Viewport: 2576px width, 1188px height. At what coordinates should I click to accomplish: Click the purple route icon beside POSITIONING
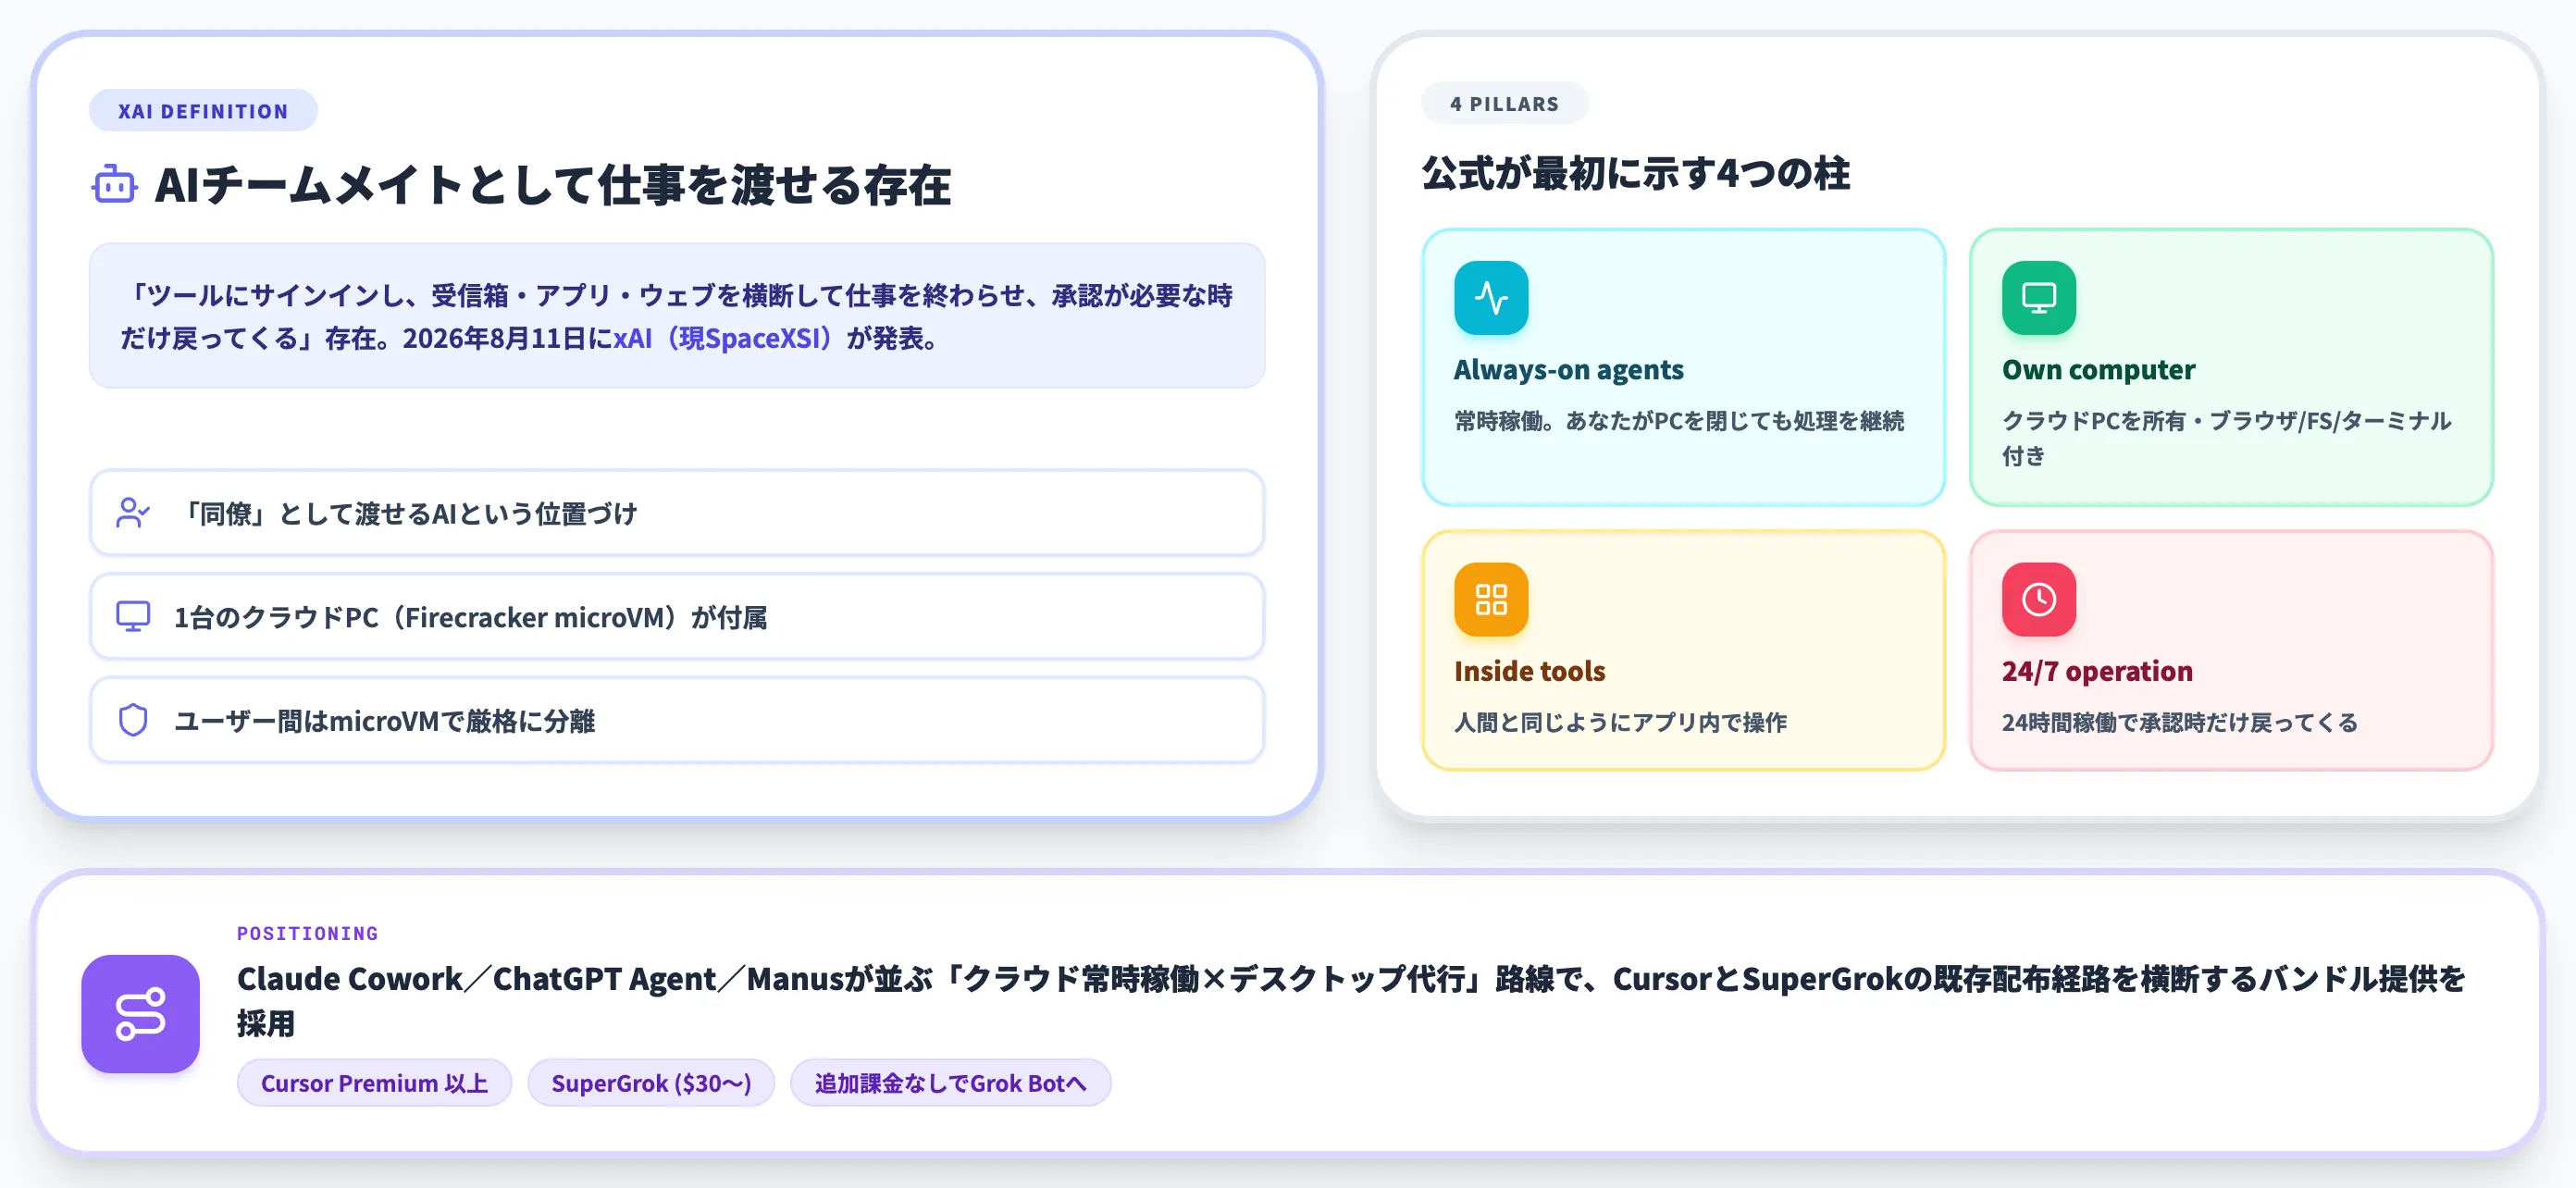[141, 1014]
